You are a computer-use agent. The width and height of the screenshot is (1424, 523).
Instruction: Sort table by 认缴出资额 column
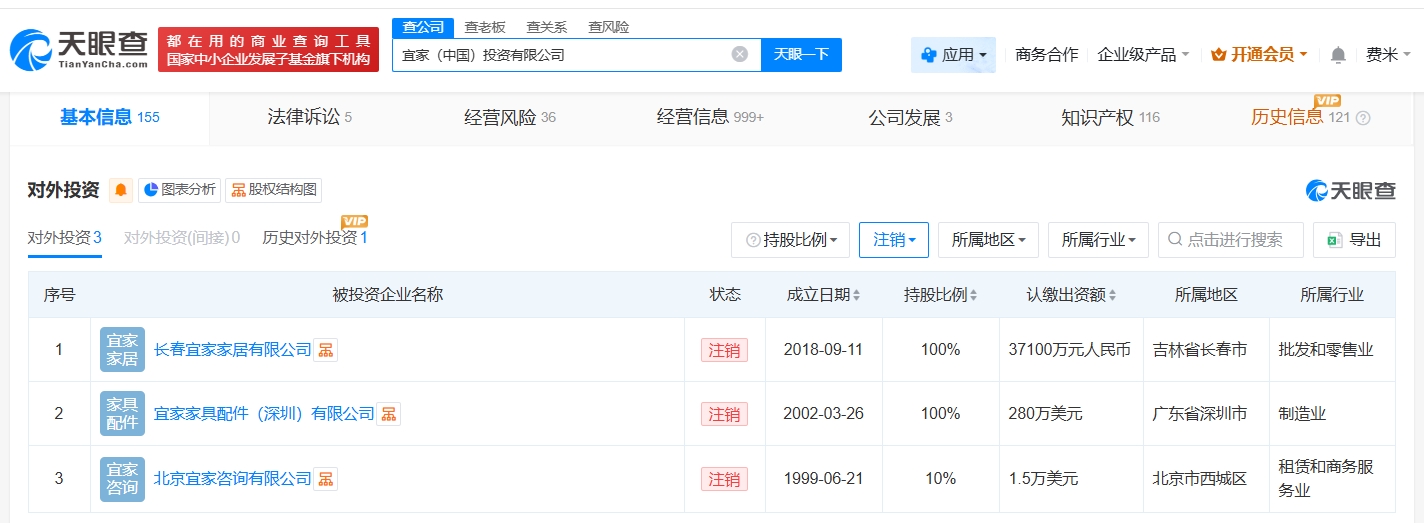coord(1071,295)
